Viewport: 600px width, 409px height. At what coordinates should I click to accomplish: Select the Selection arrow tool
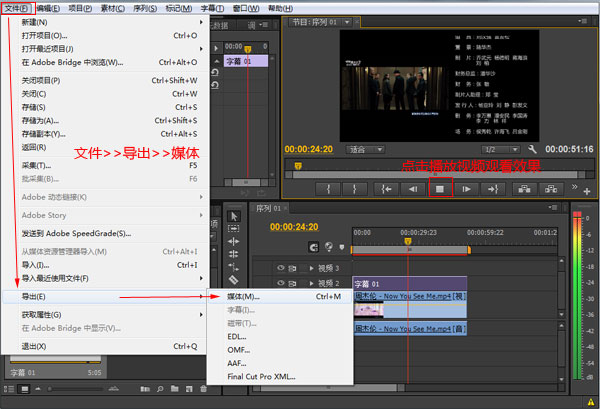234,217
